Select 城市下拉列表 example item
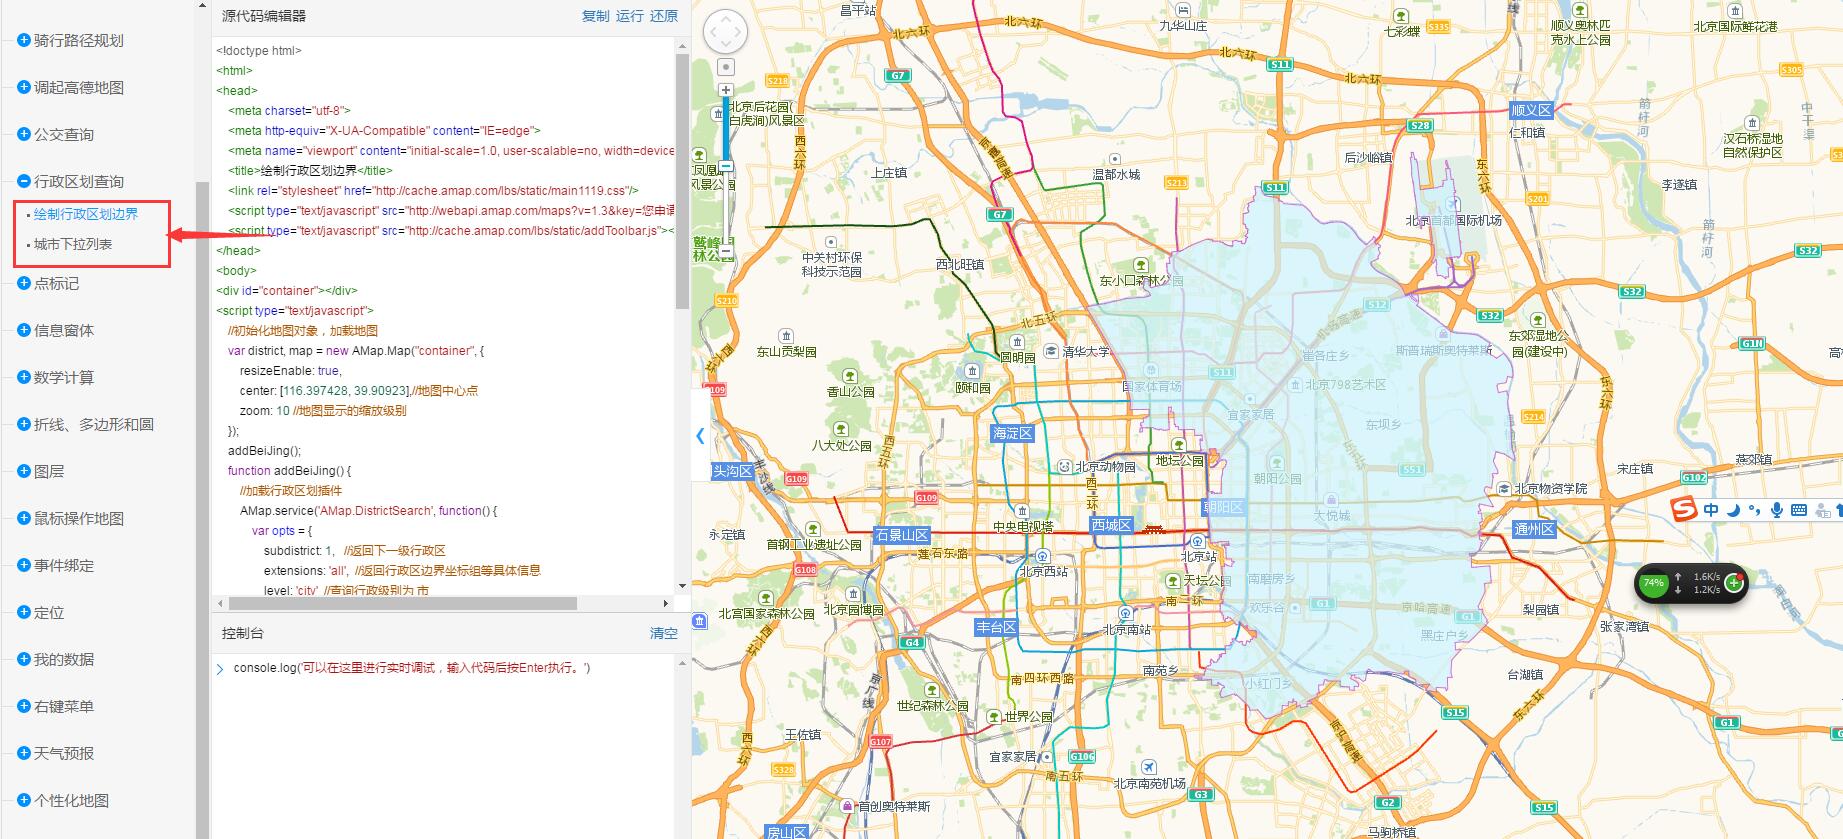This screenshot has height=839, width=1843. 73,244
